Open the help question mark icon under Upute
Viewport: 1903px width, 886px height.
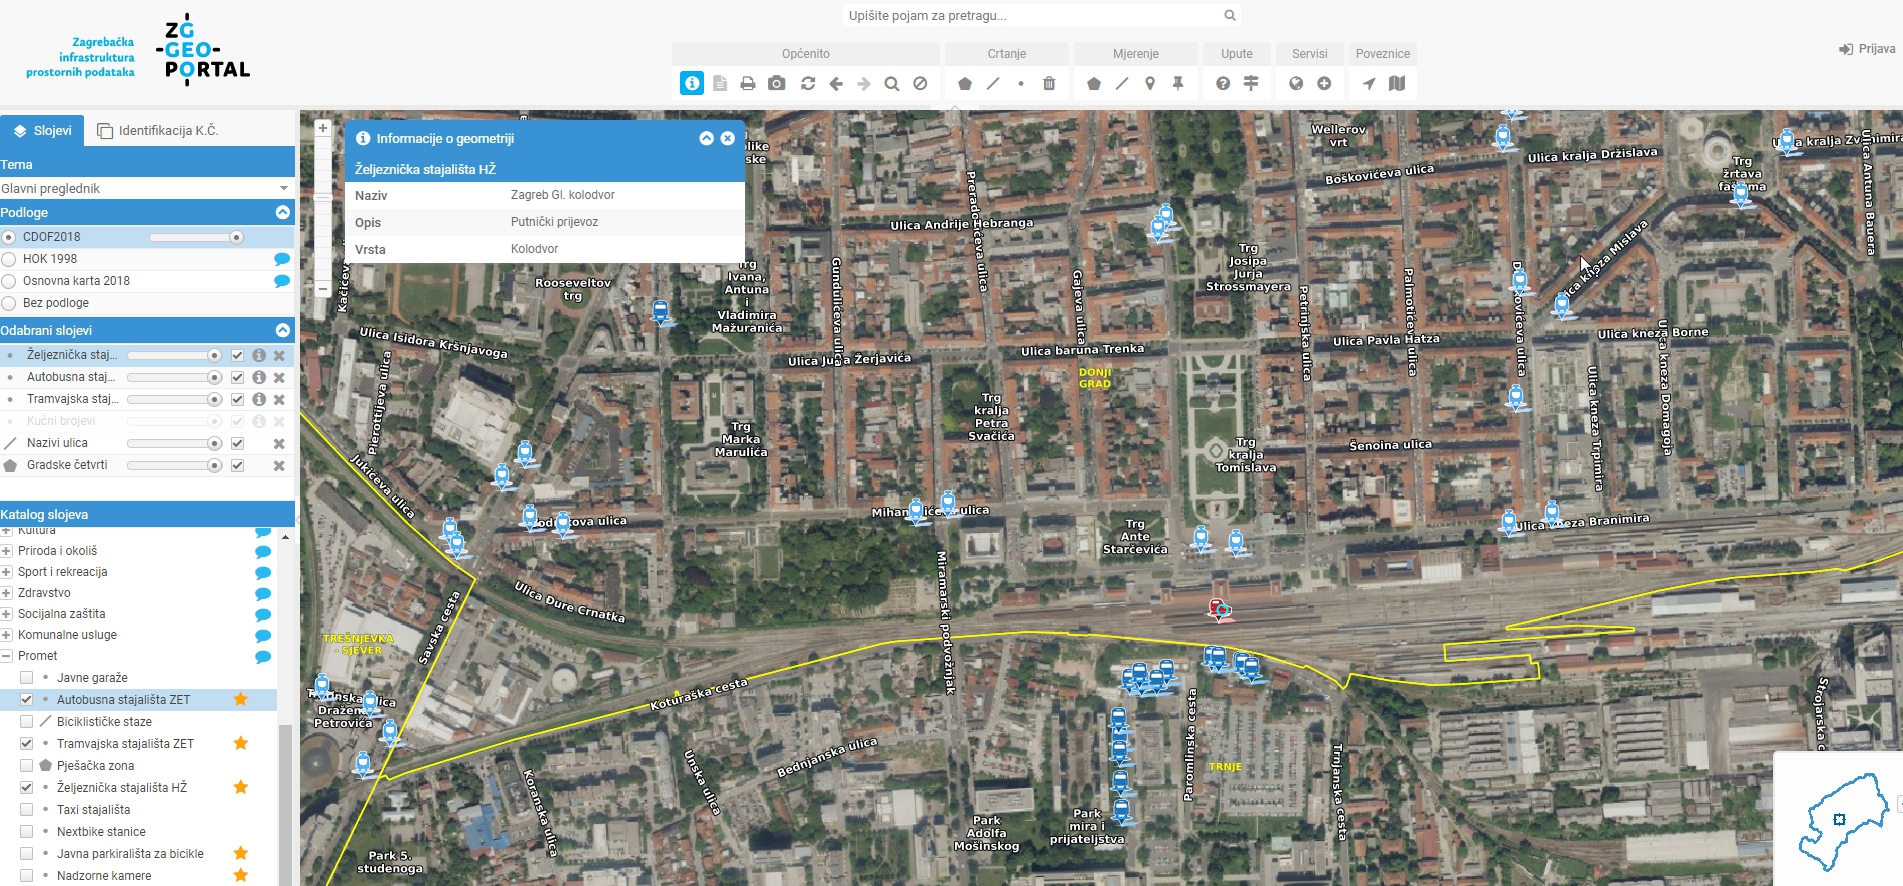1223,84
